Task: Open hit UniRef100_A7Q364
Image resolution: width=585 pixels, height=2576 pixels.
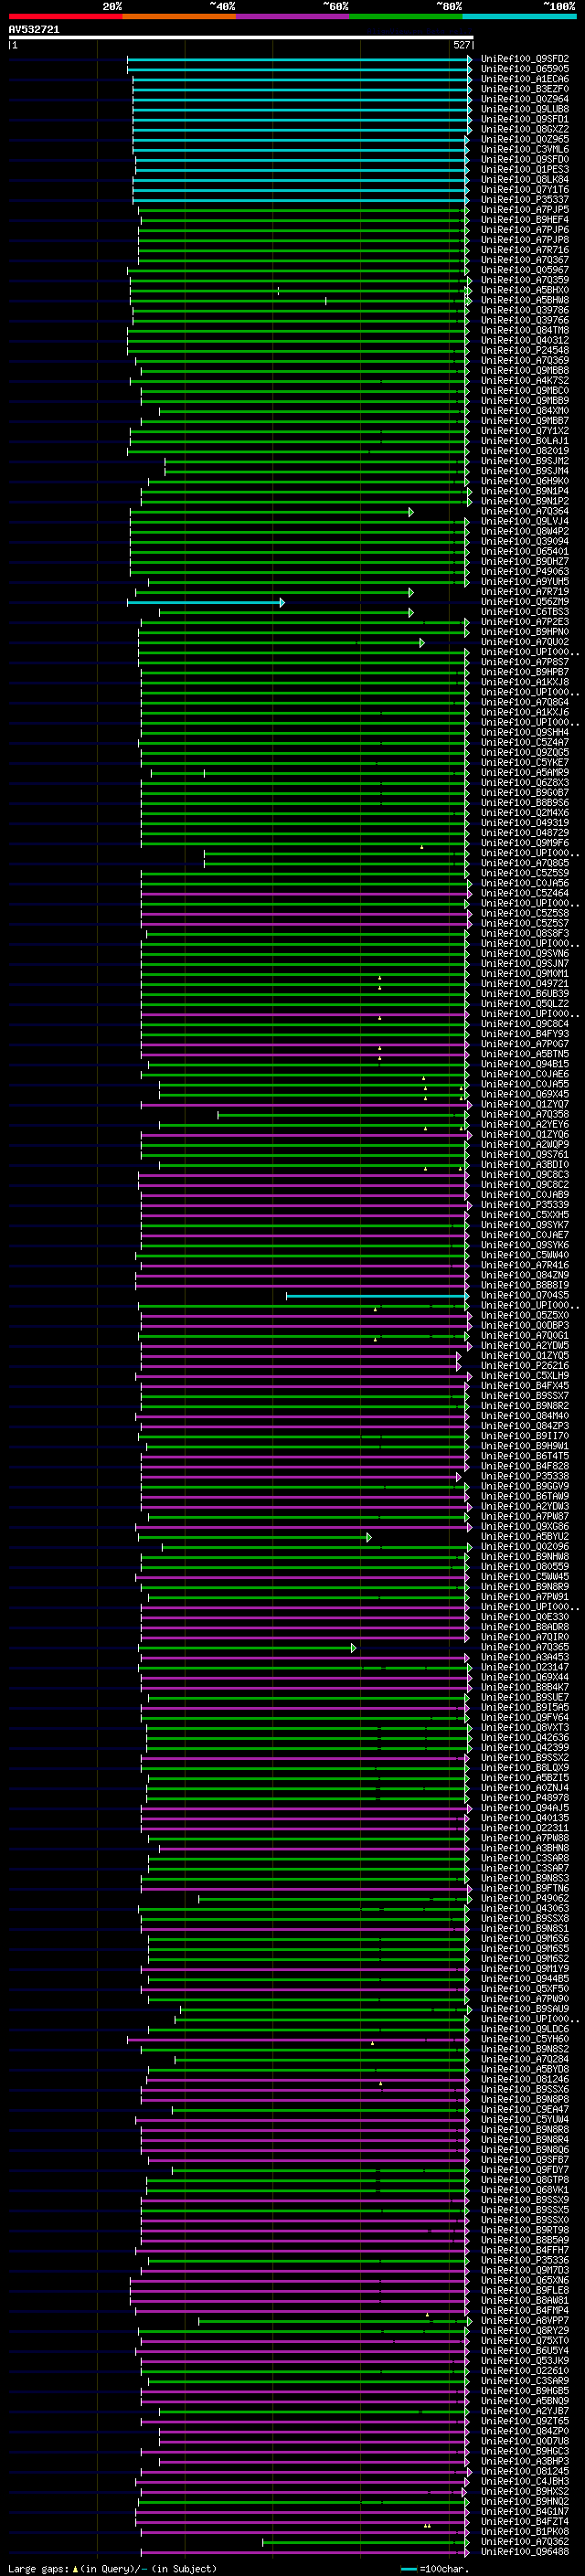Action: [524, 511]
